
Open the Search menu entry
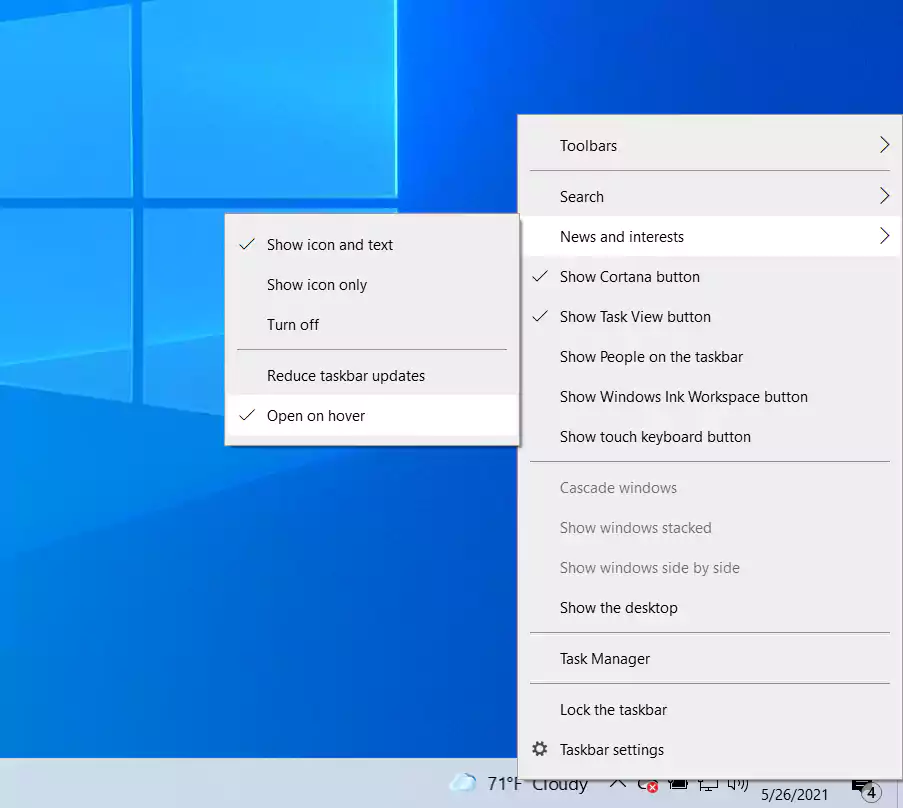tap(710, 196)
